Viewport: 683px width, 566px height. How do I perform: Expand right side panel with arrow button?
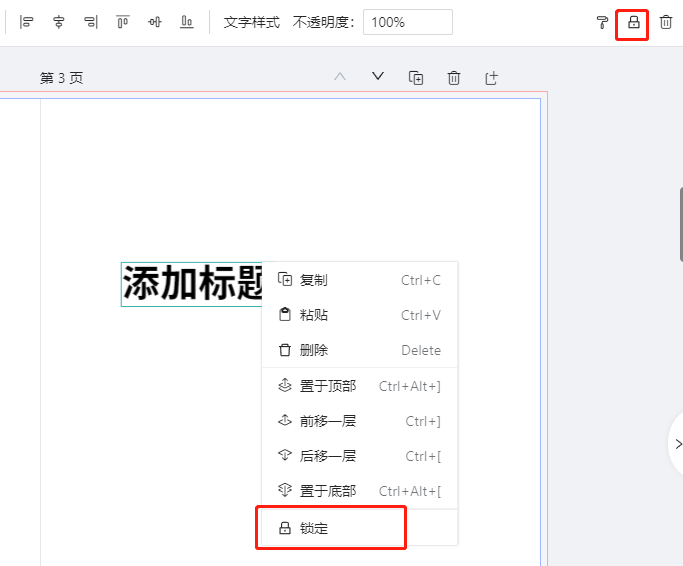click(676, 444)
